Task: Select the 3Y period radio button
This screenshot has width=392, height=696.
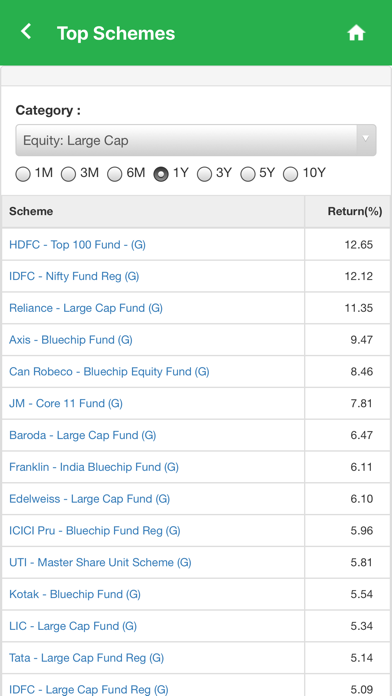Action: tap(204, 174)
